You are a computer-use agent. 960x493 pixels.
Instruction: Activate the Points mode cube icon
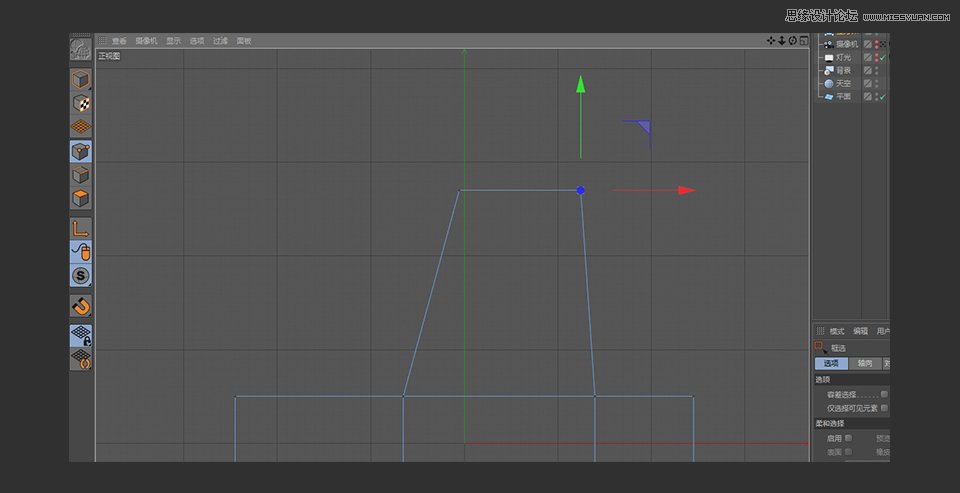coord(81,152)
